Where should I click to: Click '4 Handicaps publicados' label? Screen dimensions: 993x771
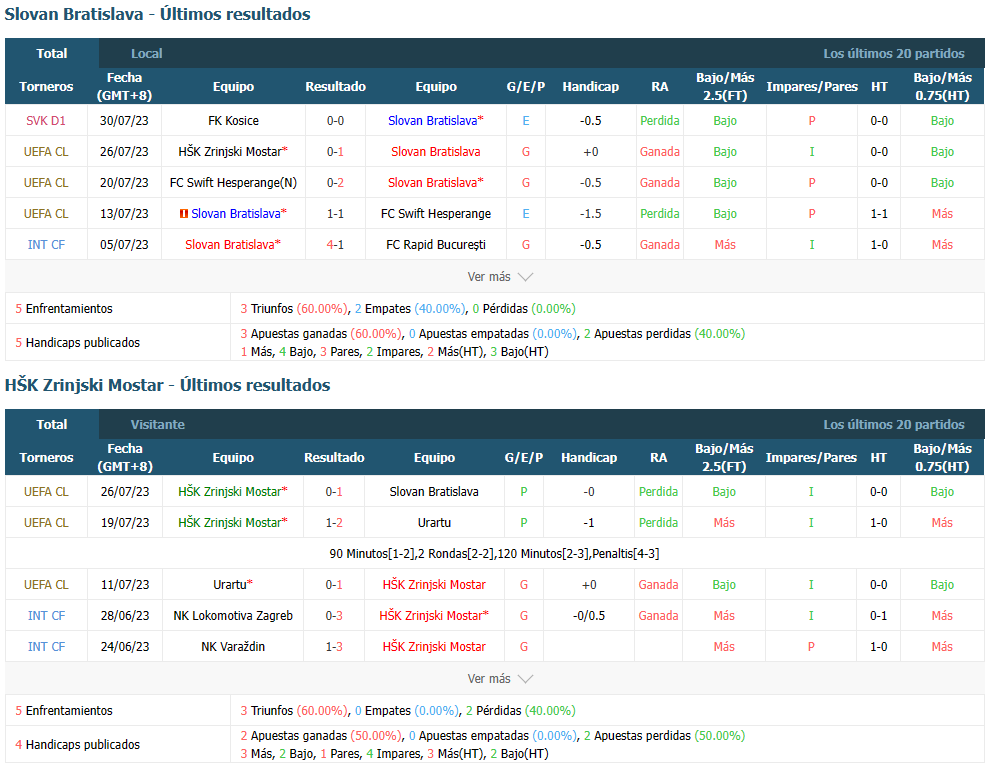point(77,744)
